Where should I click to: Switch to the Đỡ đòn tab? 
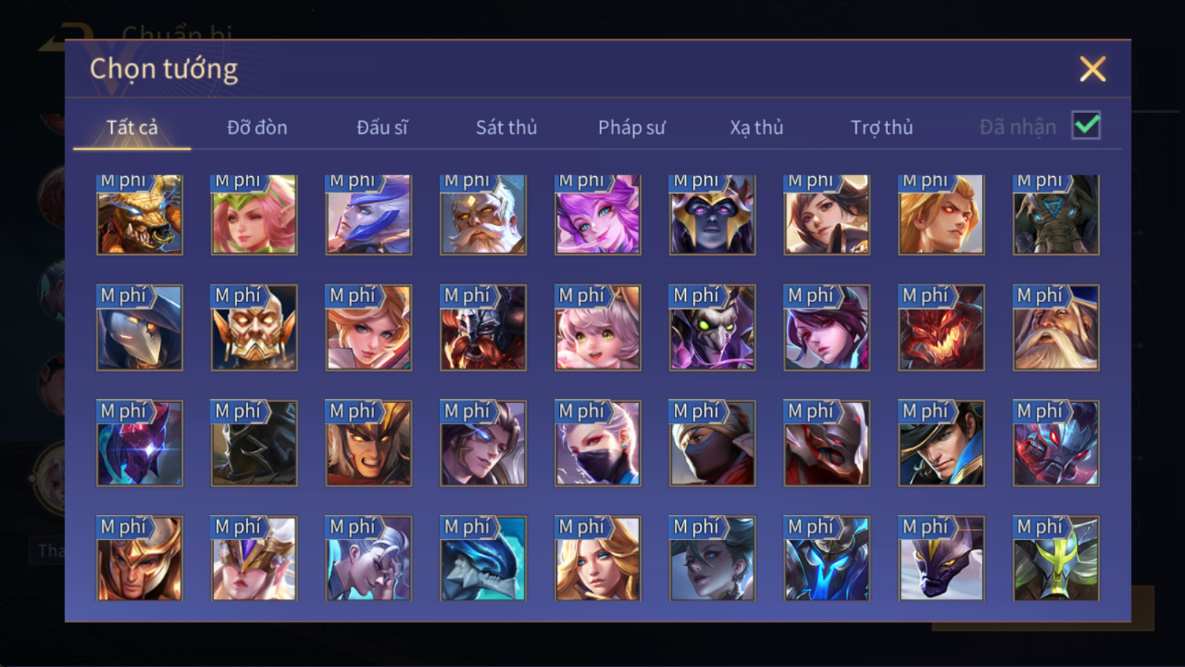tap(257, 127)
